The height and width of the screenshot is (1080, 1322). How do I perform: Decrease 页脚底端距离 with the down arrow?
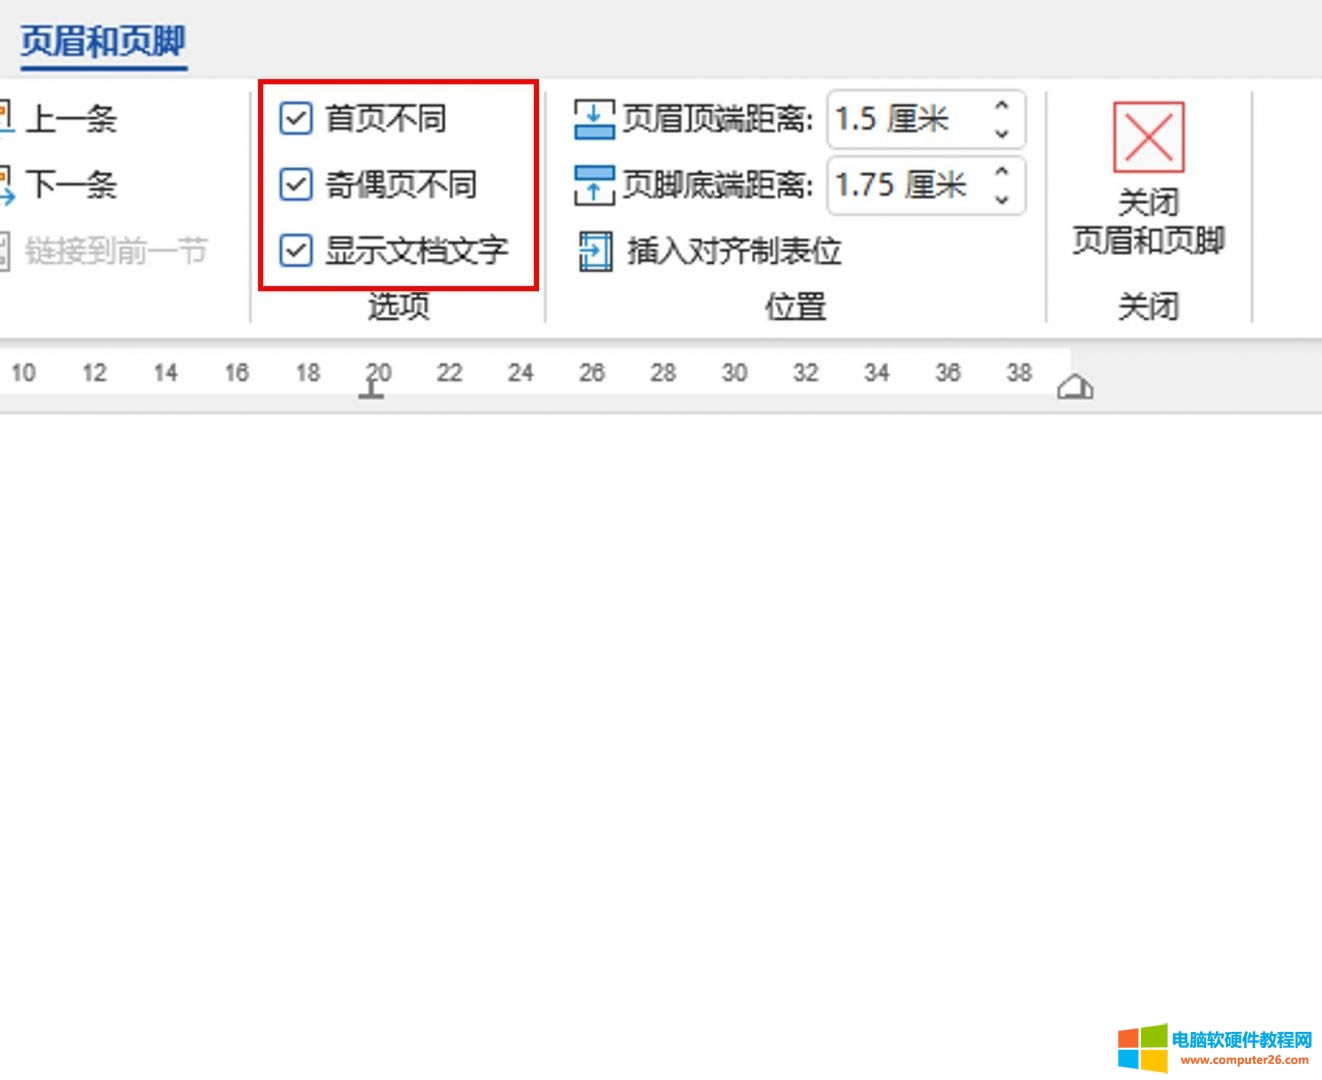(x=1002, y=199)
